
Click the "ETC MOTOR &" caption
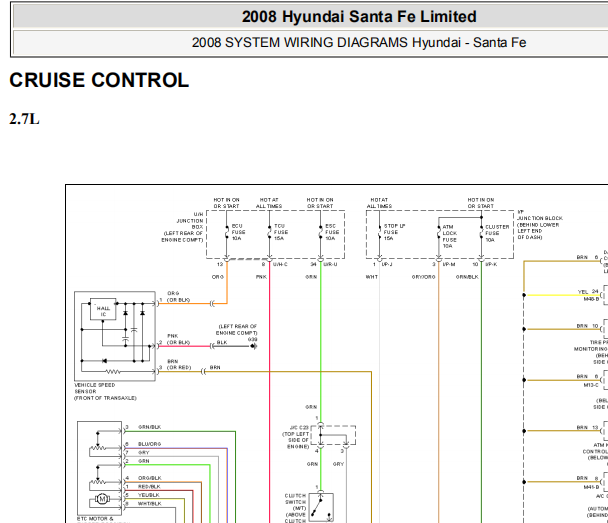coord(95,518)
